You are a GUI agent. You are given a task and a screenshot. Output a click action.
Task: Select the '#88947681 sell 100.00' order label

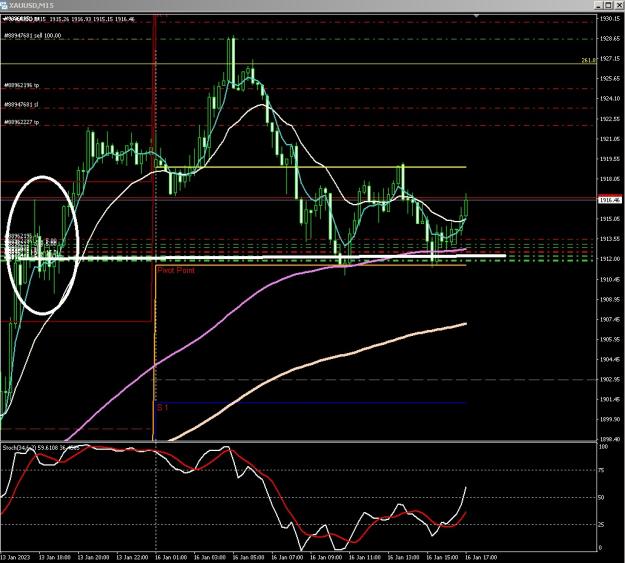tap(33, 36)
